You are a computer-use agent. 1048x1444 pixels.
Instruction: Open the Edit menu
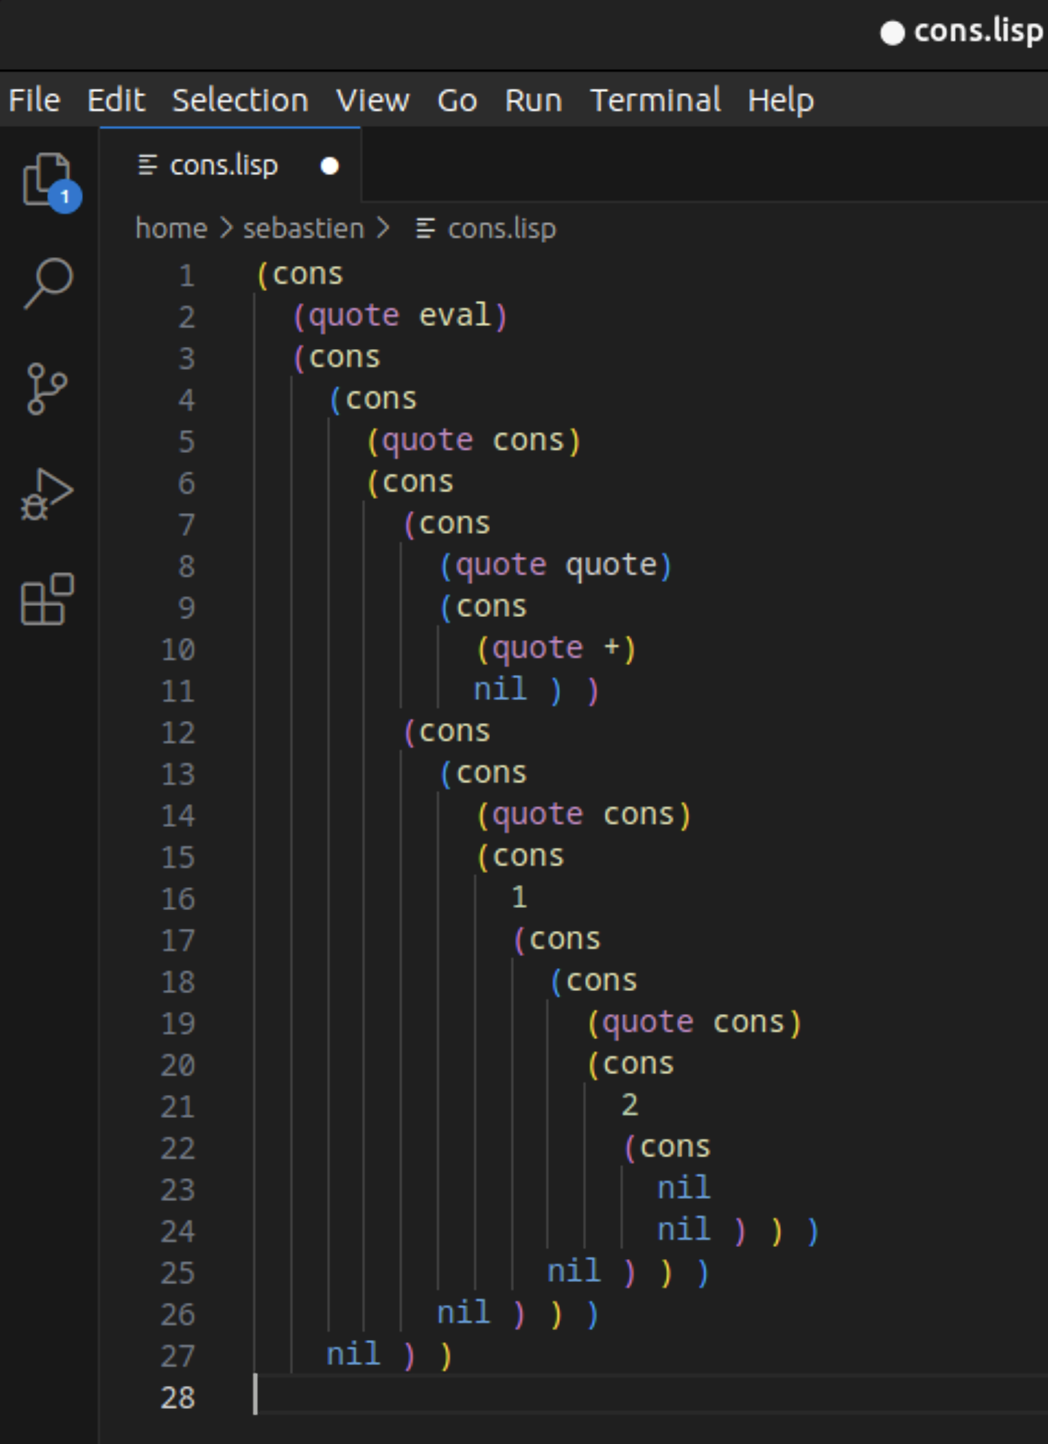[x=116, y=100]
